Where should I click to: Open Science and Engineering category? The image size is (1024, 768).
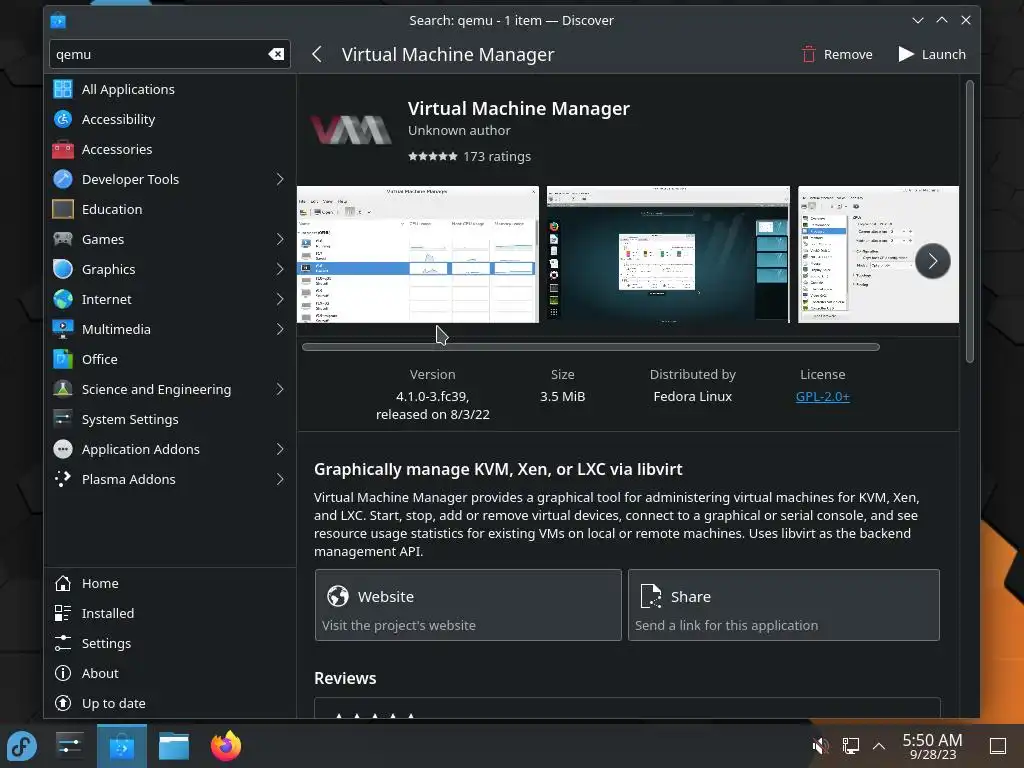click(x=170, y=389)
